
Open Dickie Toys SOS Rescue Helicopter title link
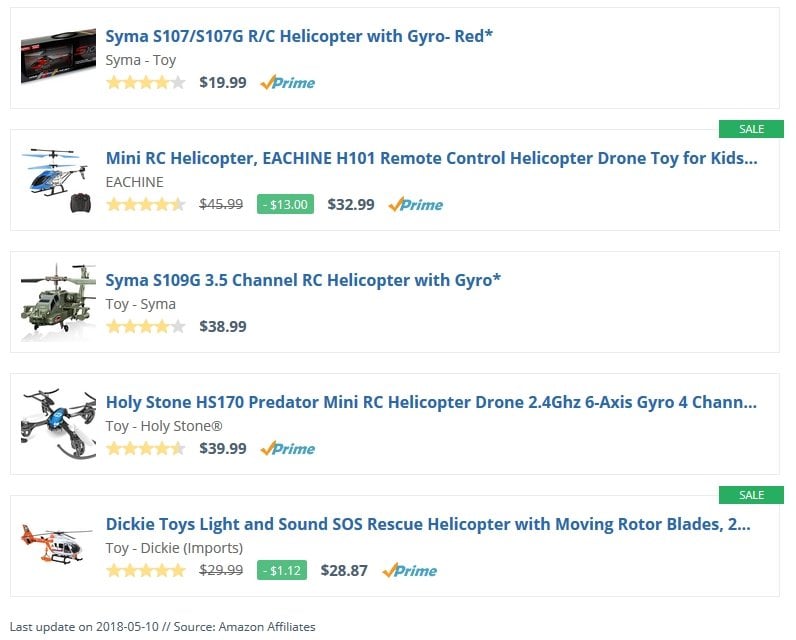point(428,524)
